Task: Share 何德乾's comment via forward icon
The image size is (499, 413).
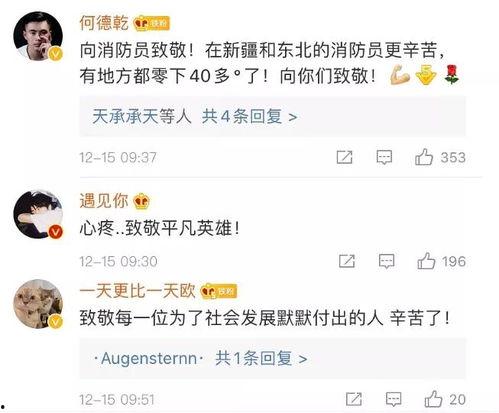Action: 344,157
